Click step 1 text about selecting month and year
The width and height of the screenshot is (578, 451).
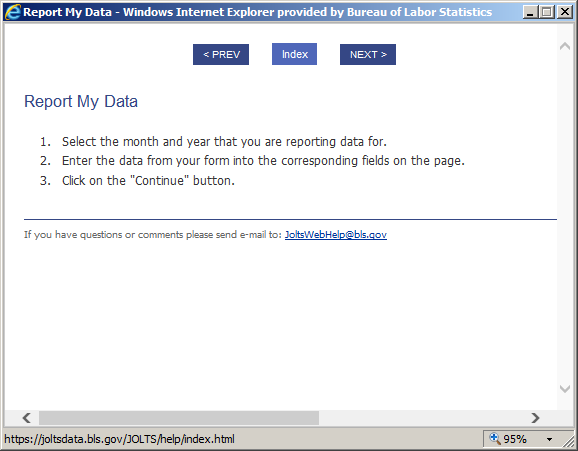(224, 142)
